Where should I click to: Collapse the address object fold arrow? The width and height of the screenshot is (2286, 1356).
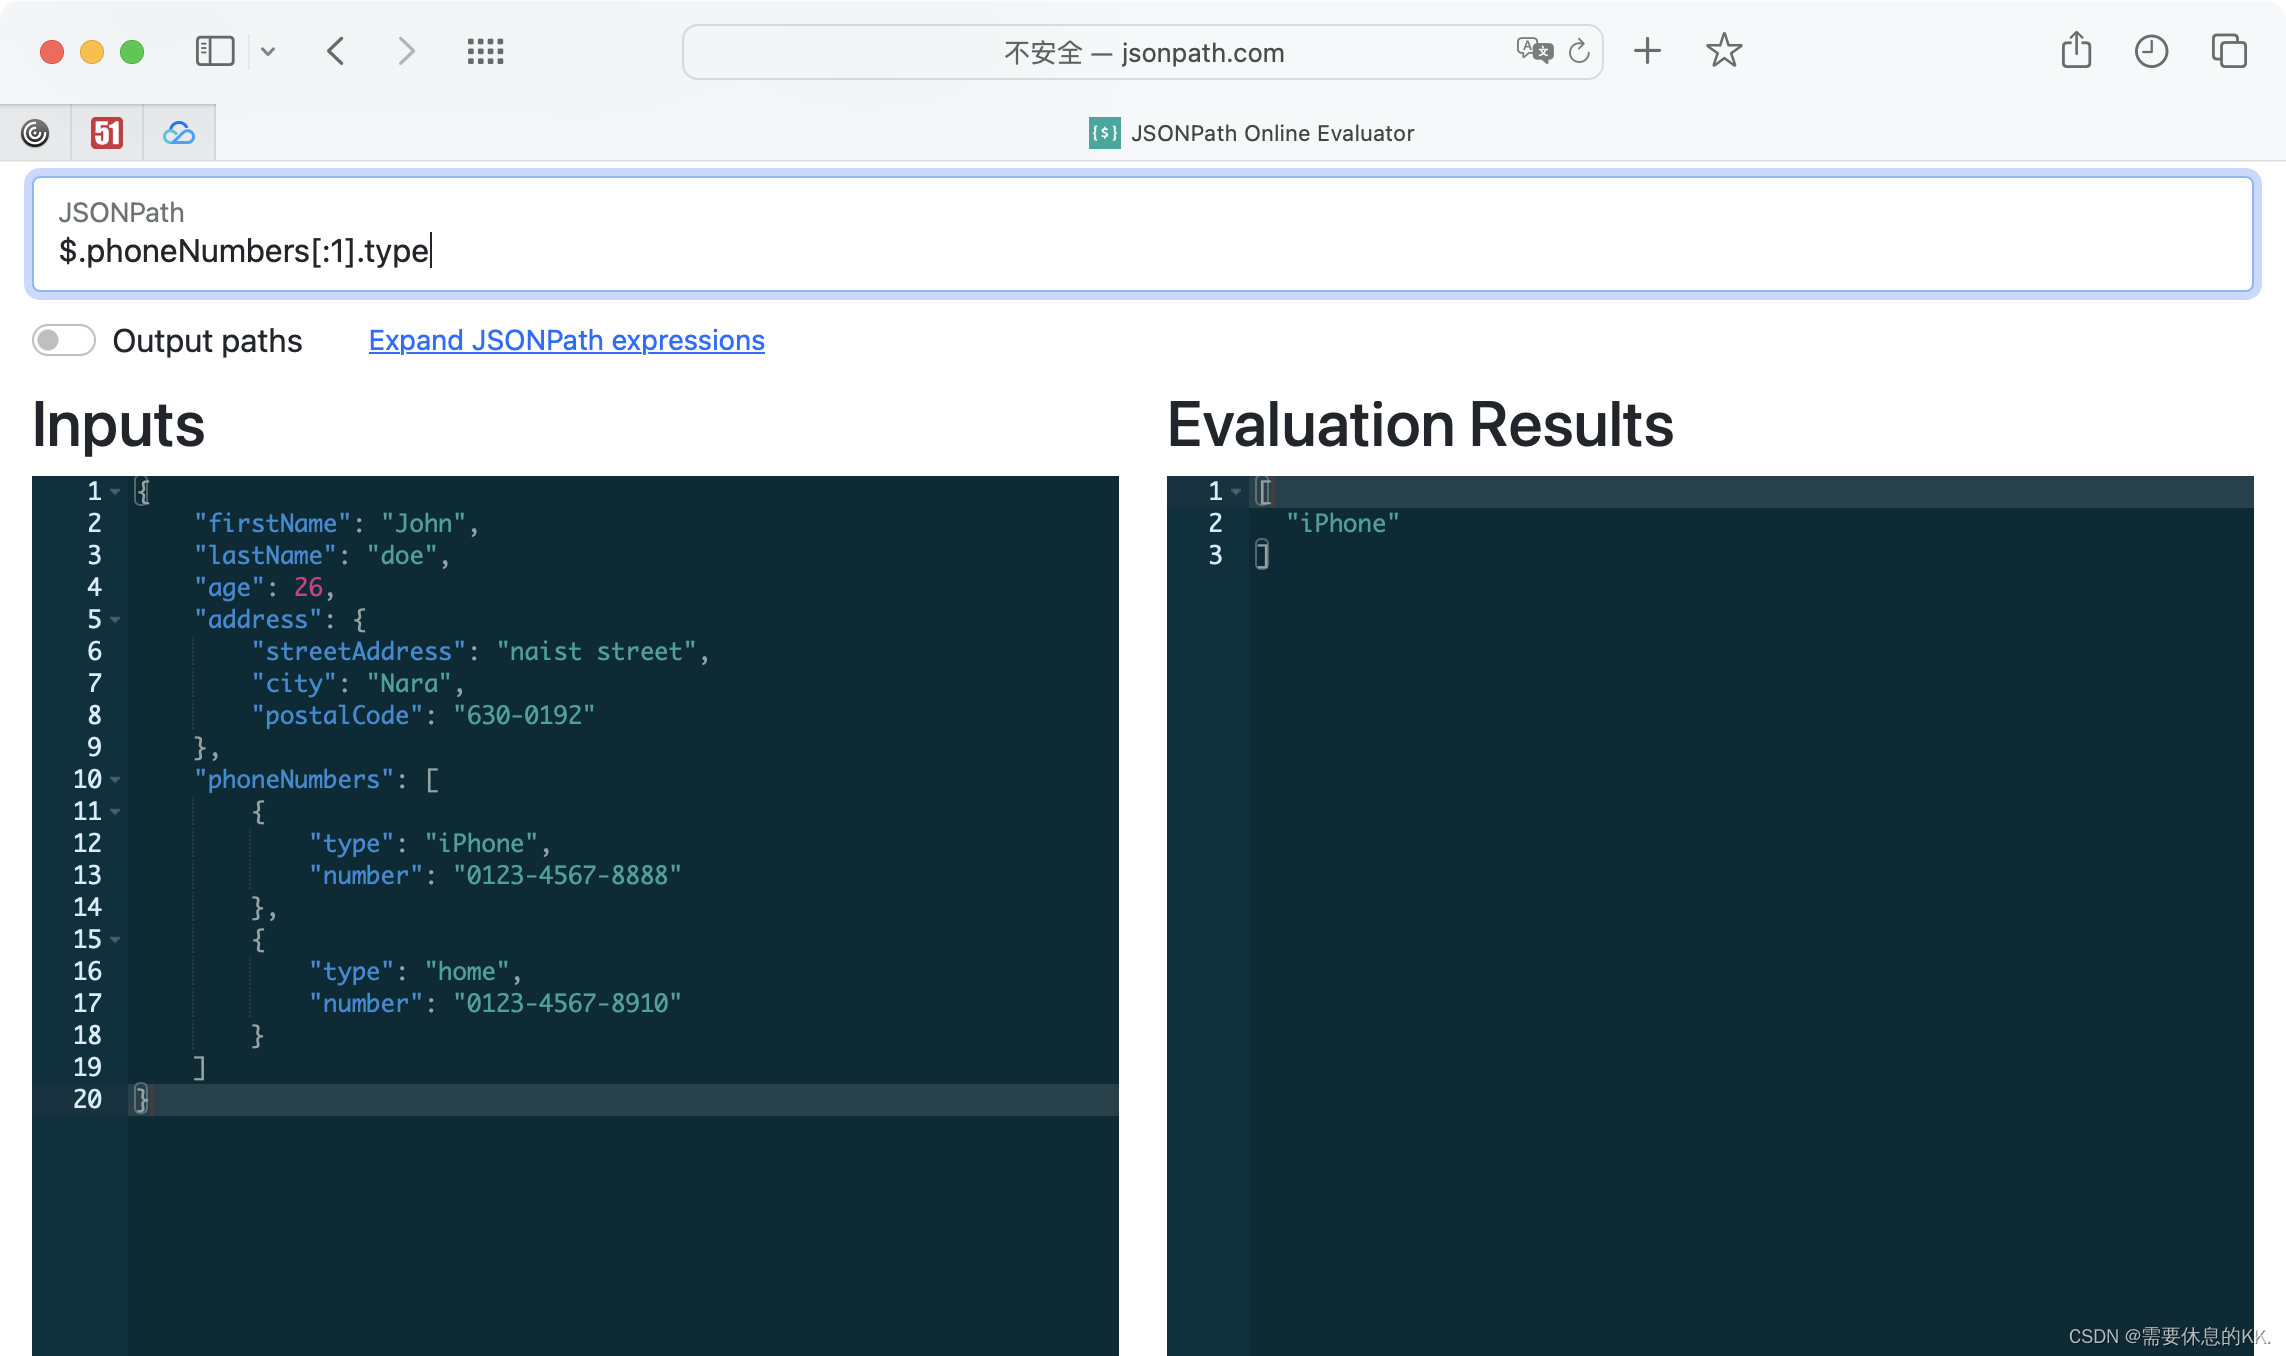tap(116, 620)
